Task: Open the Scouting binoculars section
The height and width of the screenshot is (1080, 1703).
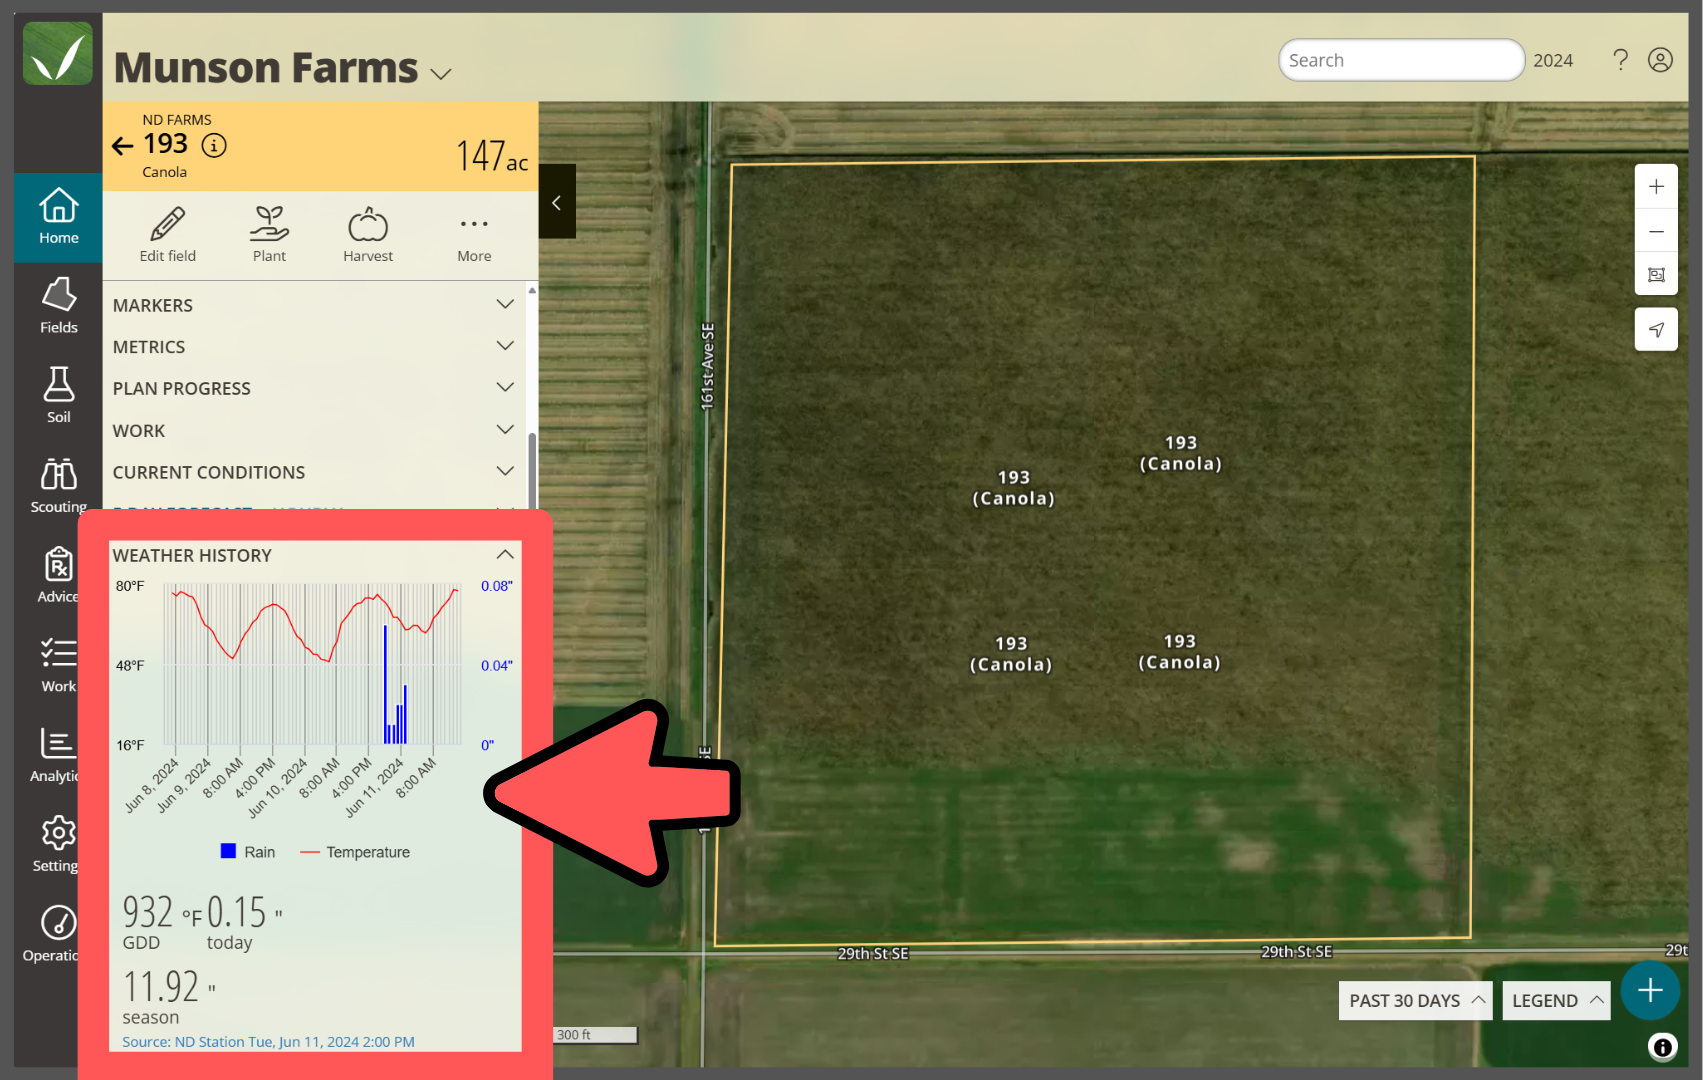Action: pyautogui.click(x=58, y=486)
